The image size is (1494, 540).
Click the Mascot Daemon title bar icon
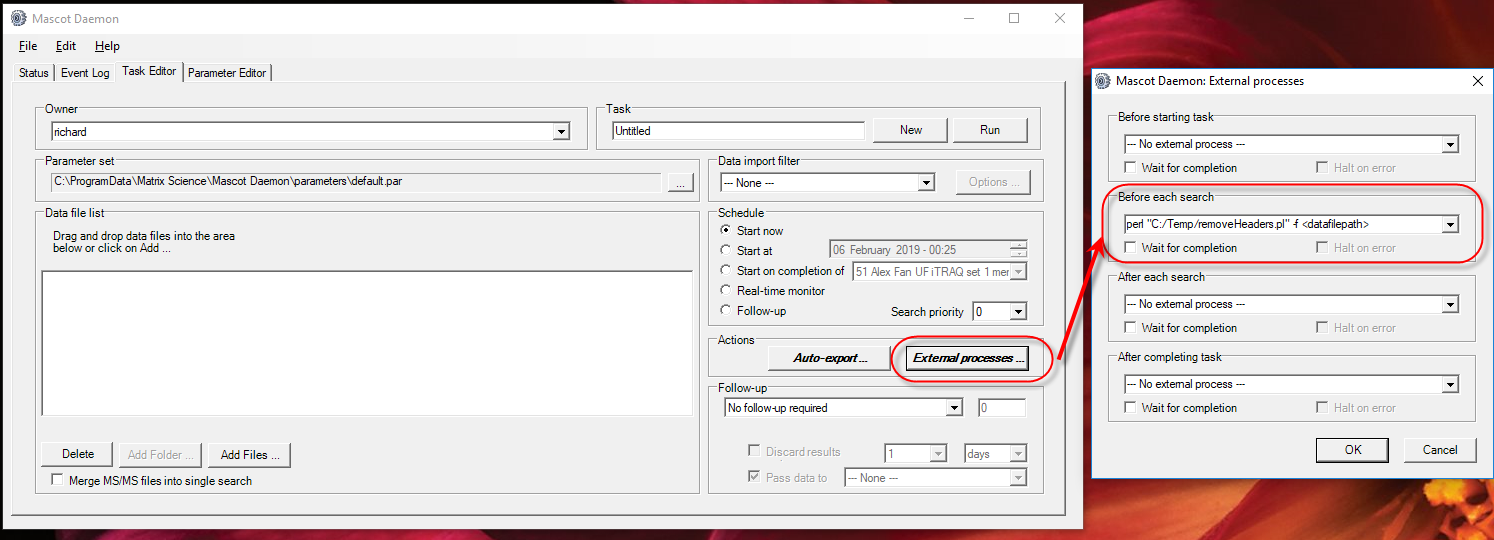pos(18,18)
